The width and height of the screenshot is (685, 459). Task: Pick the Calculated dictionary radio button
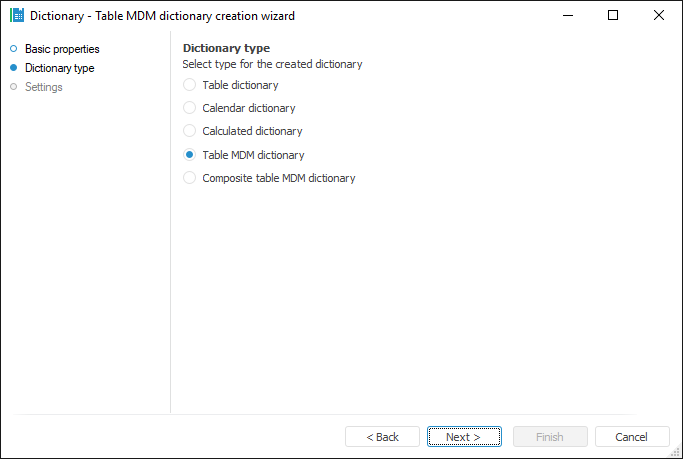pos(190,131)
